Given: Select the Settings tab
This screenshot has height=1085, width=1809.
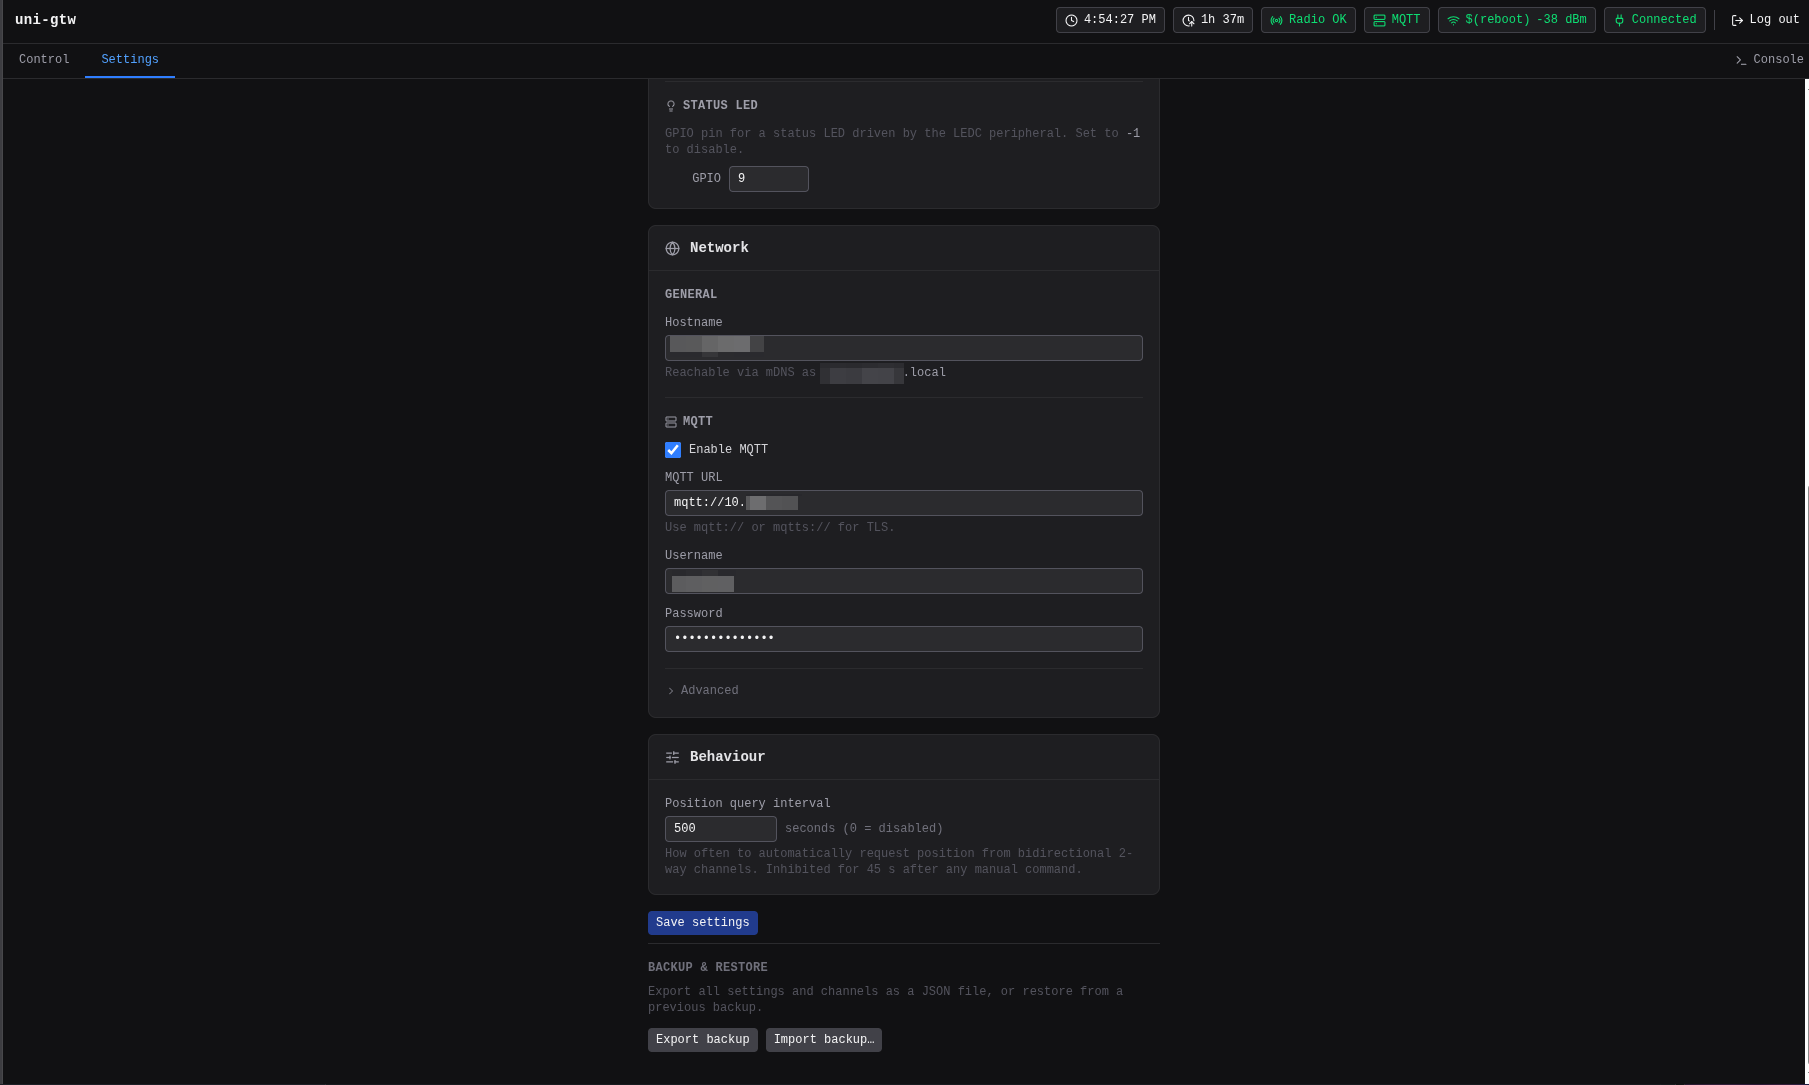Looking at the screenshot, I should [130, 60].
